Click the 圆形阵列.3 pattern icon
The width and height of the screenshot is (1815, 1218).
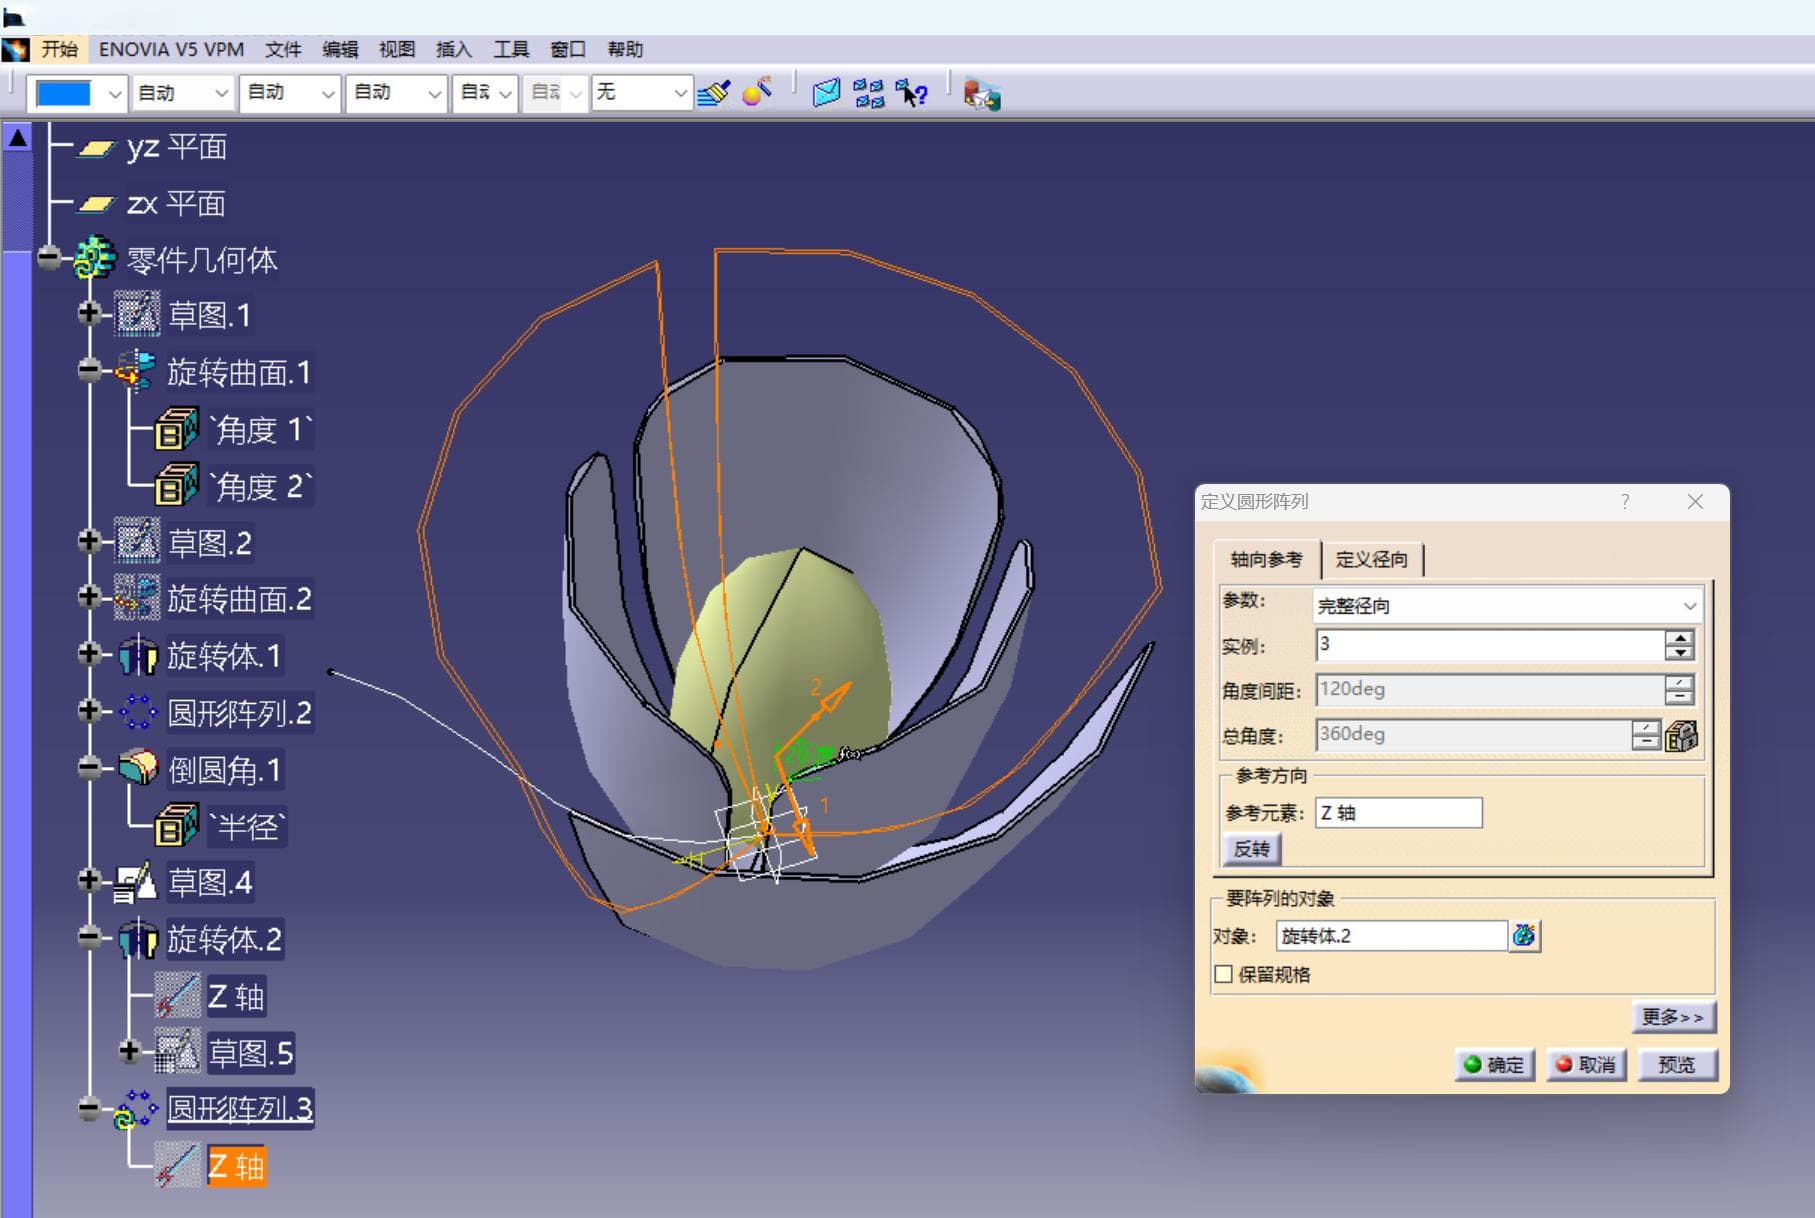(137, 1109)
